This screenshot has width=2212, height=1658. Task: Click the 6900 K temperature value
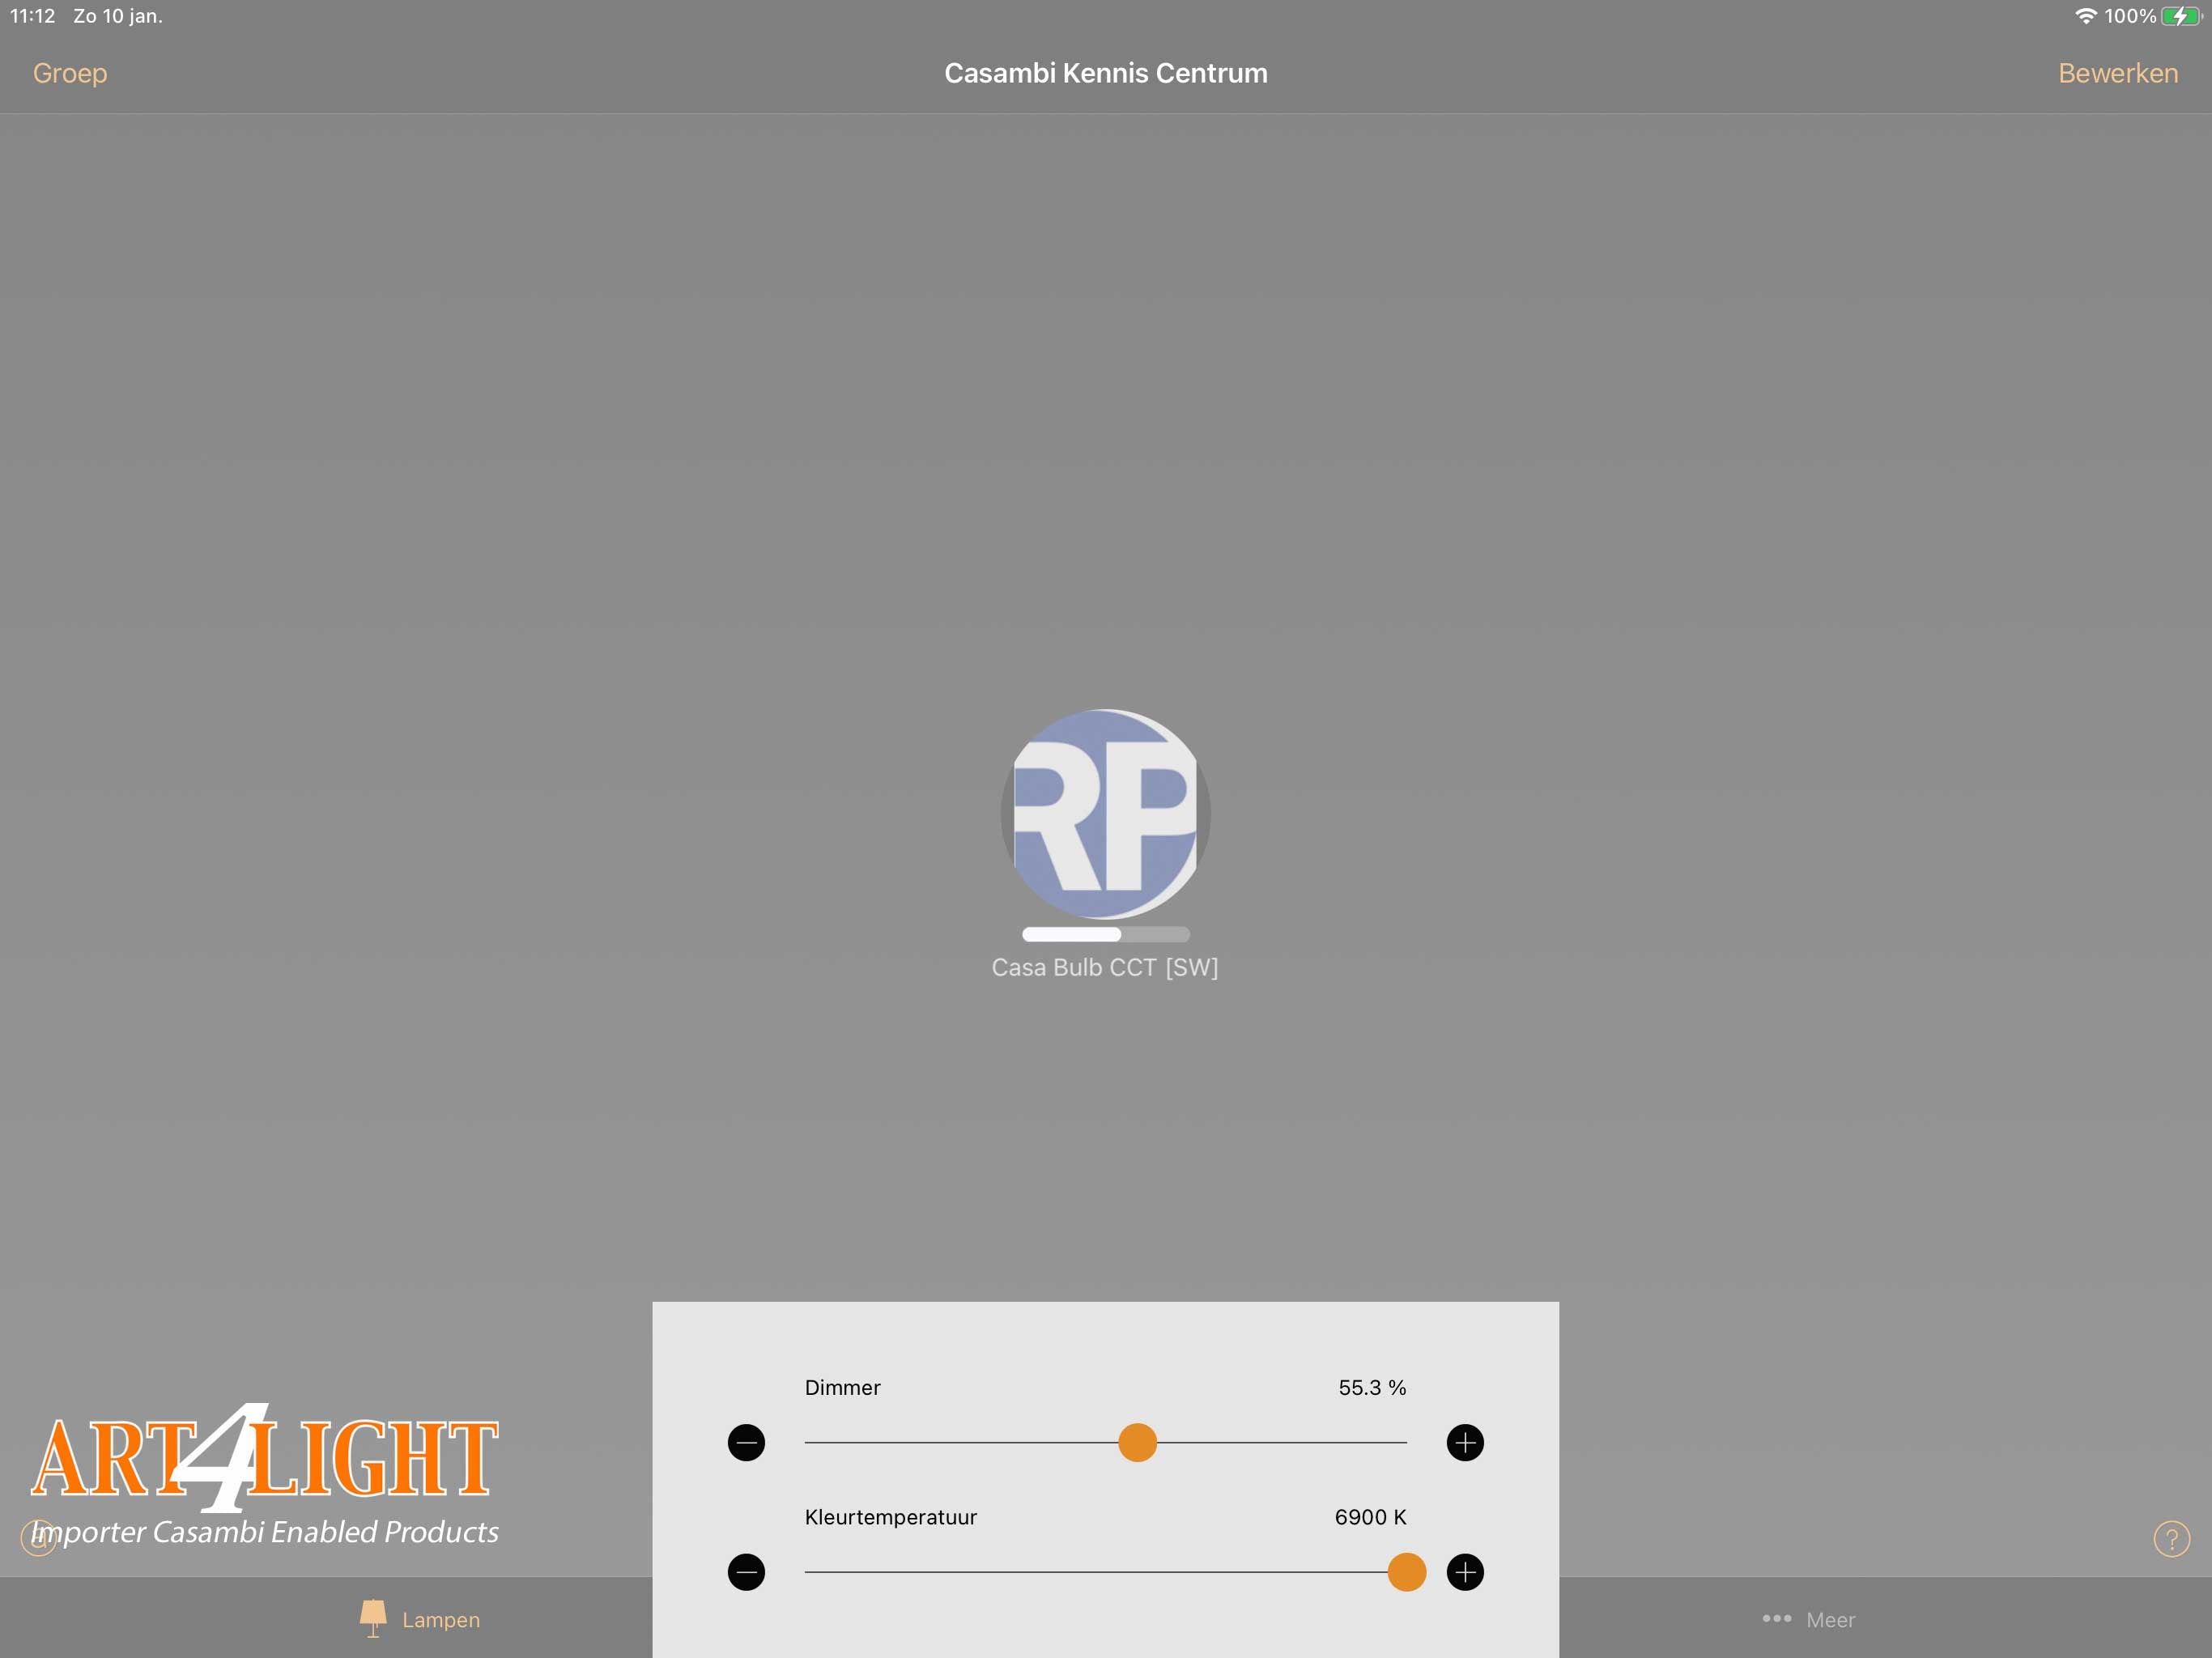point(1370,1517)
